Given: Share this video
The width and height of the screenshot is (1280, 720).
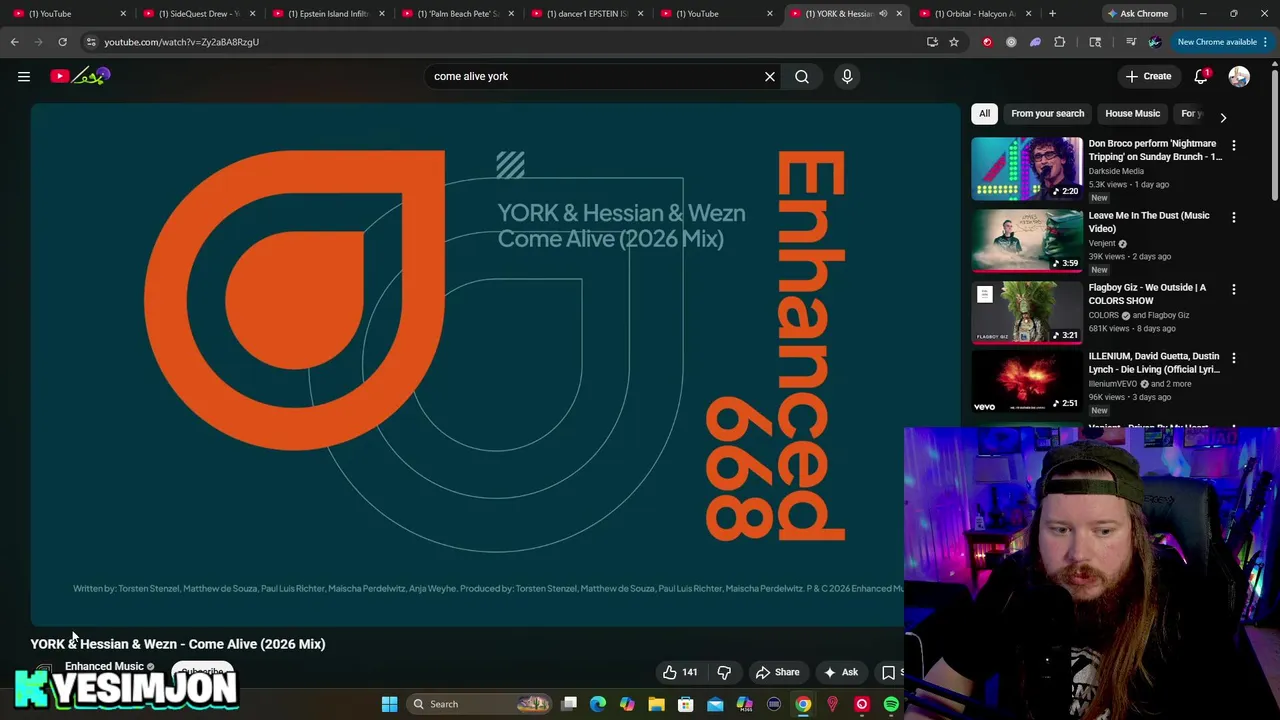Looking at the screenshot, I should (777, 672).
